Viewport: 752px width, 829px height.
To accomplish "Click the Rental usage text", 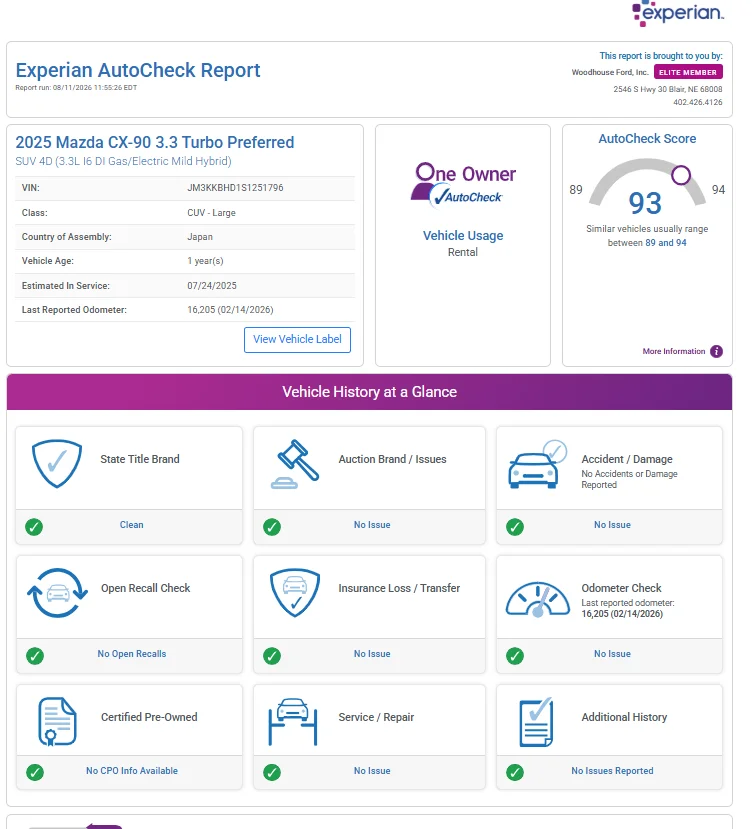I will pos(463,252).
